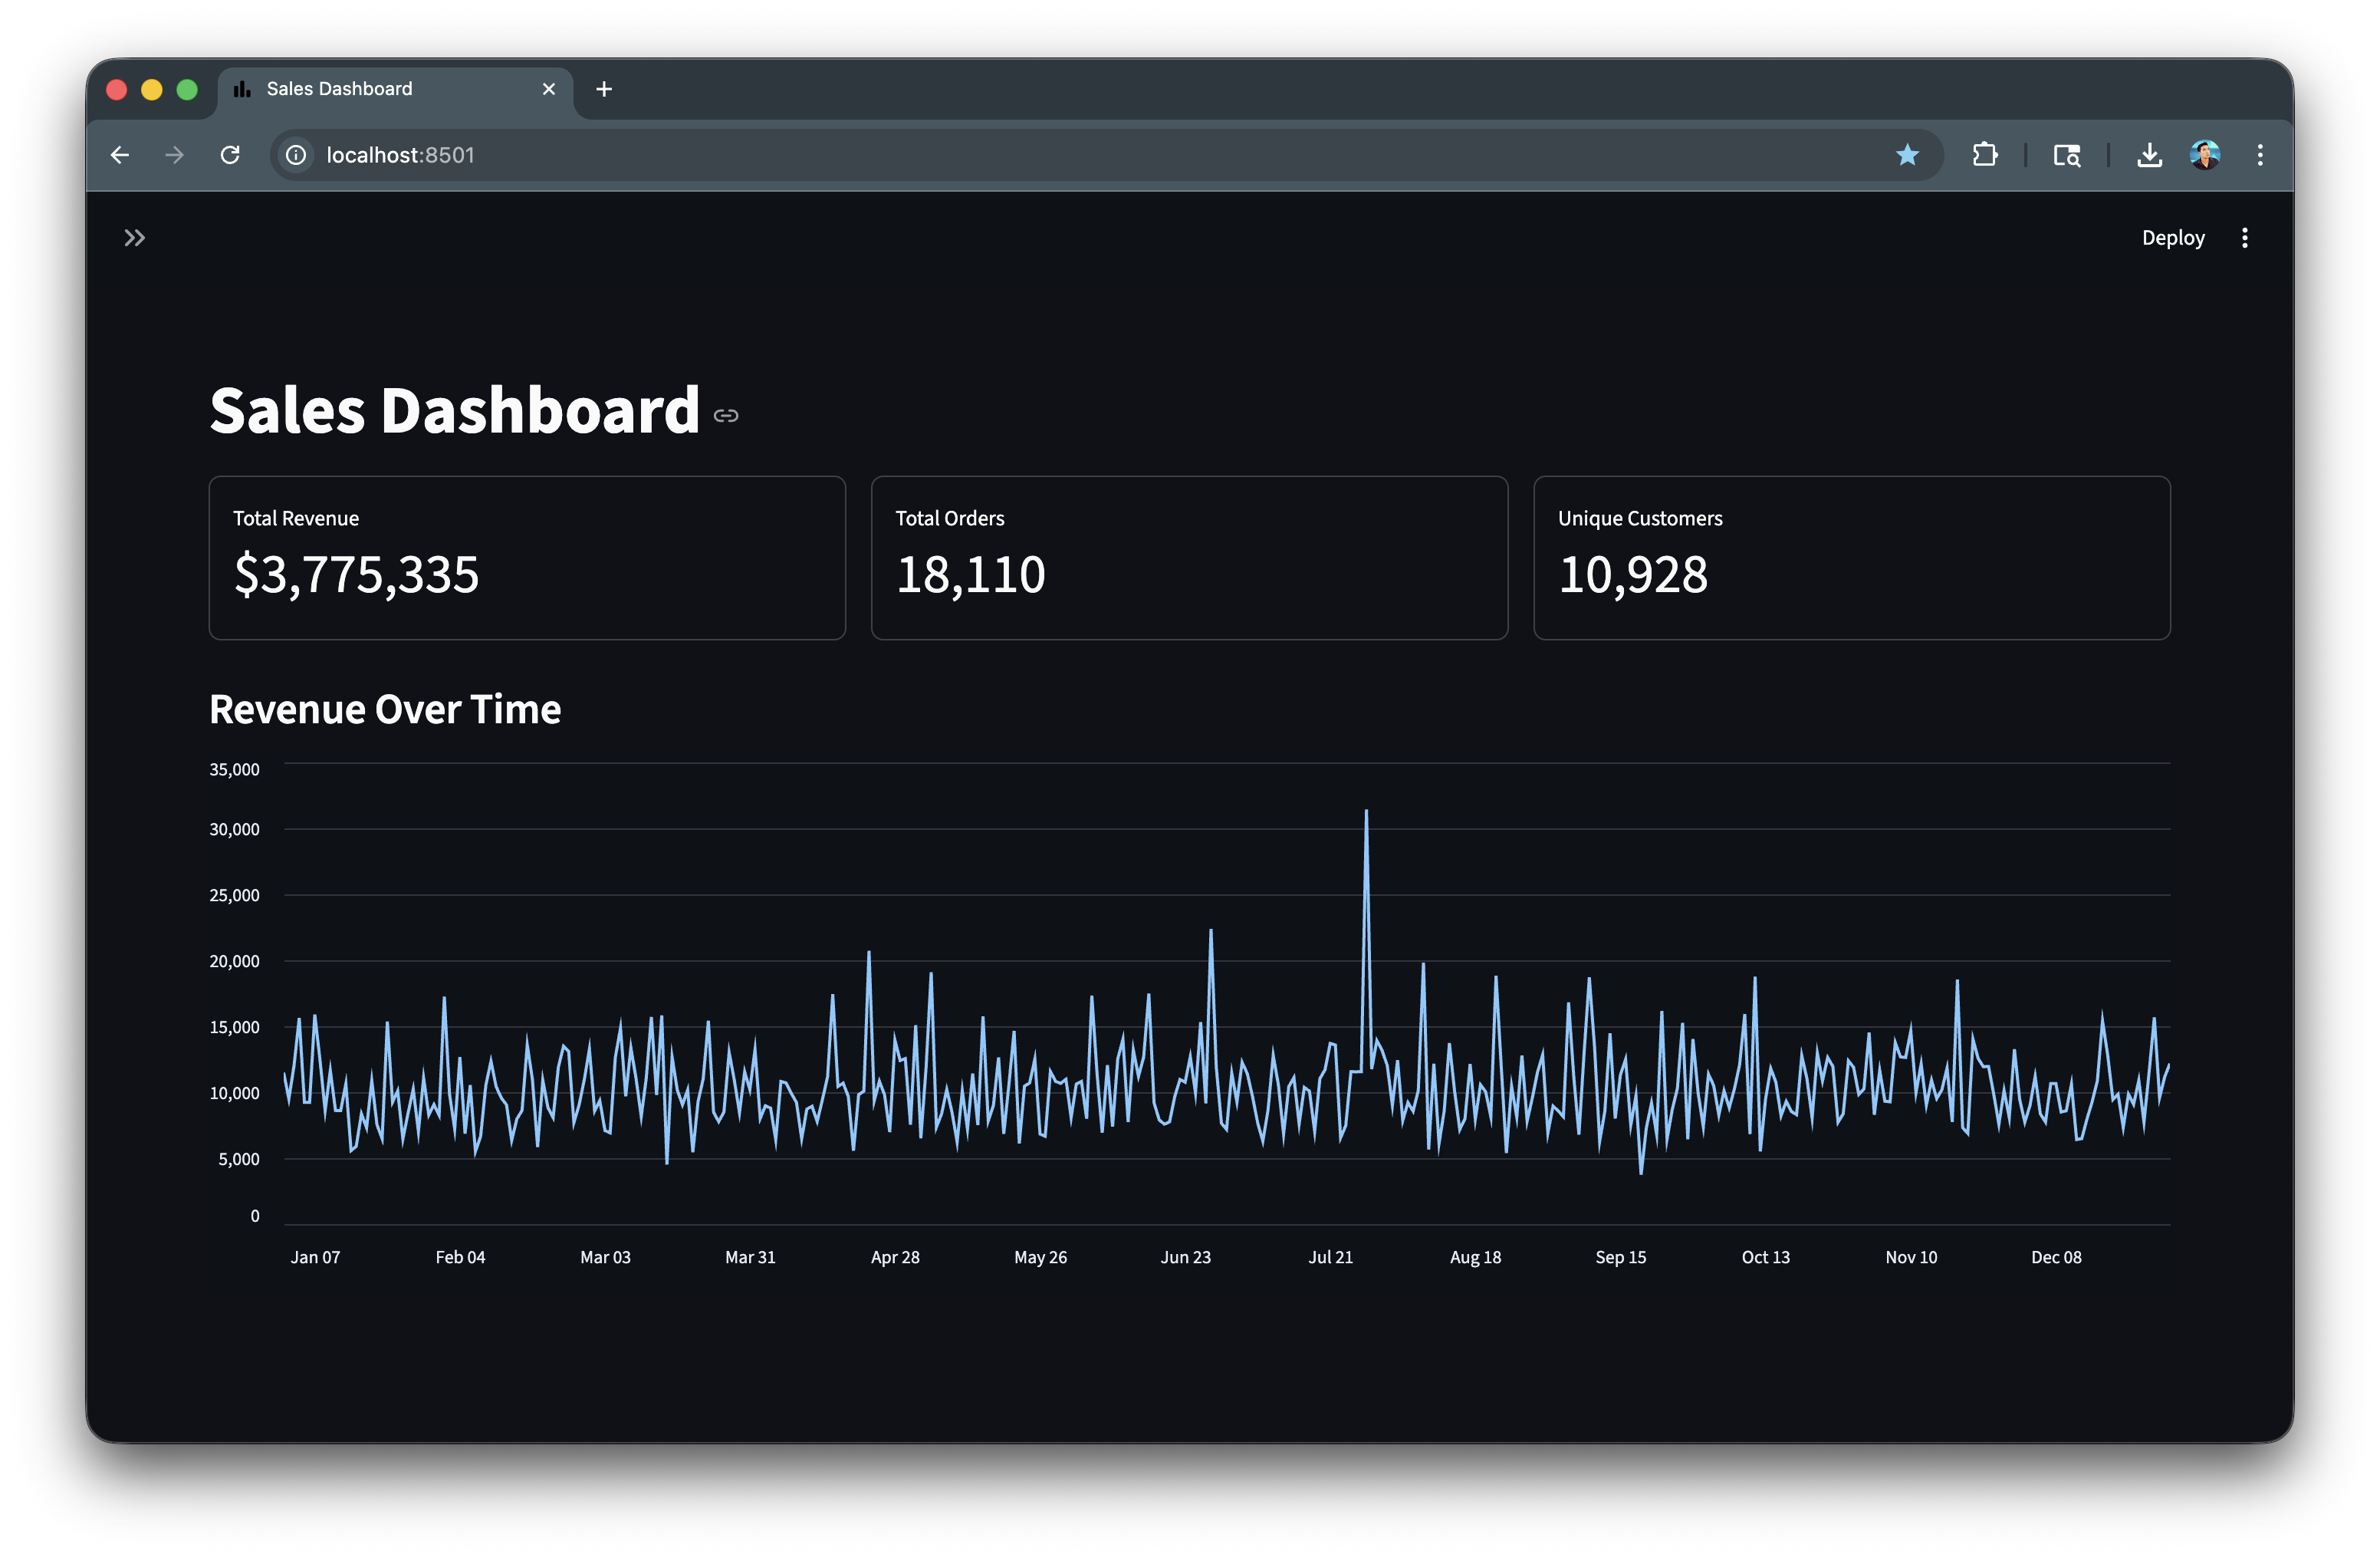2380x1557 pixels.
Task: Open a new browser tab
Action: click(604, 89)
